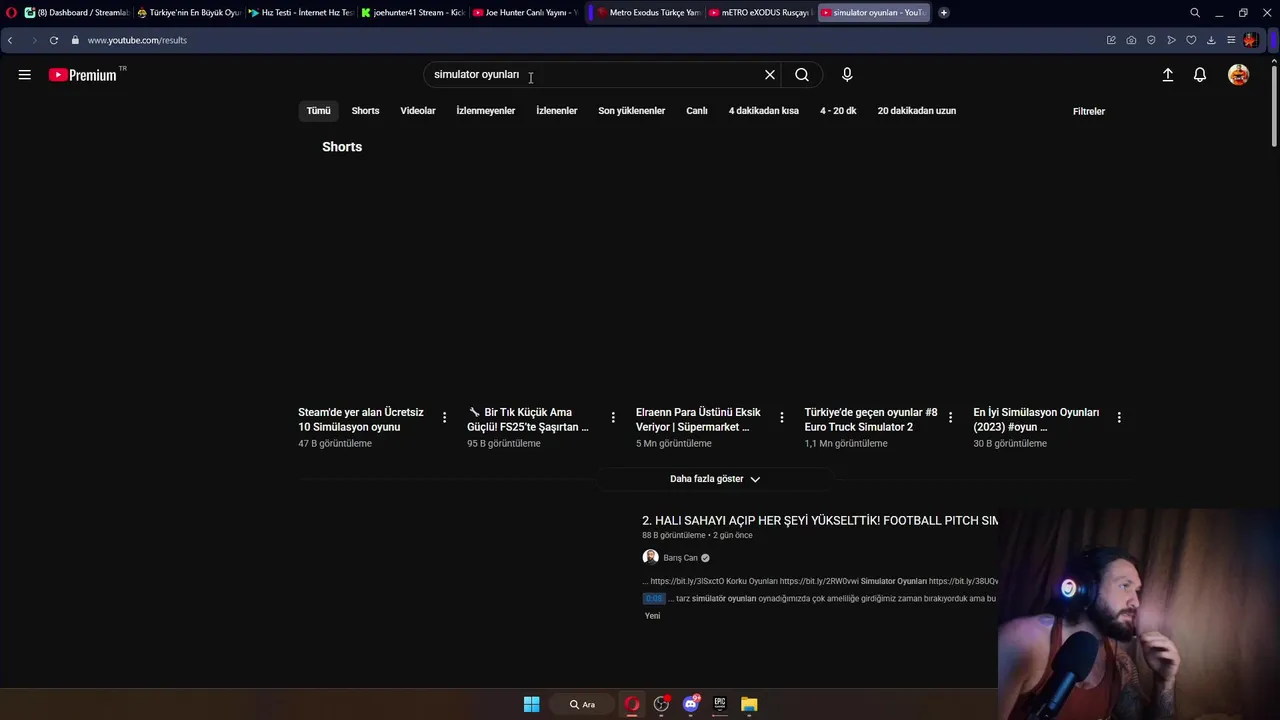Open Türkiye'de geçen oyunlar #8 short
Screen dimensions: 1280x720
tap(871, 419)
